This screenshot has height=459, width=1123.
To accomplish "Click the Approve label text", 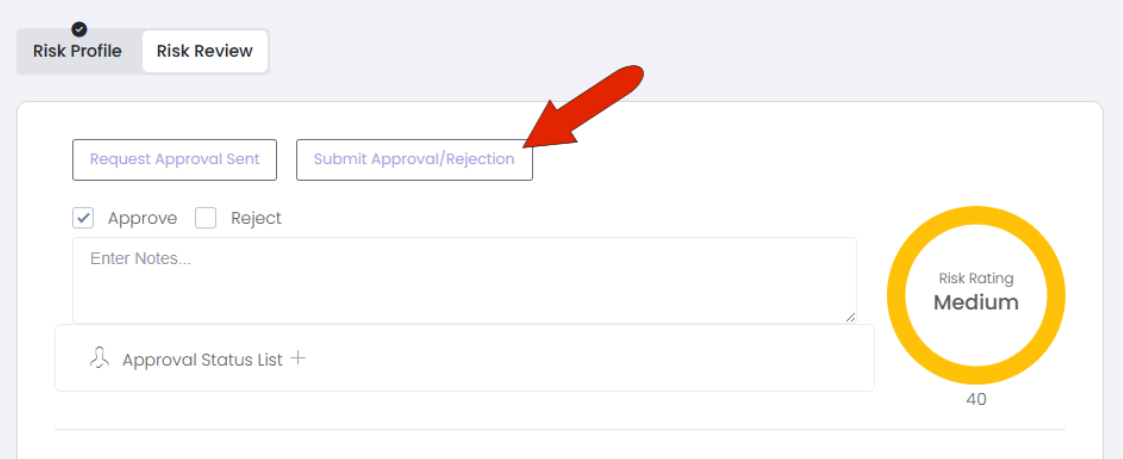I will (143, 218).
